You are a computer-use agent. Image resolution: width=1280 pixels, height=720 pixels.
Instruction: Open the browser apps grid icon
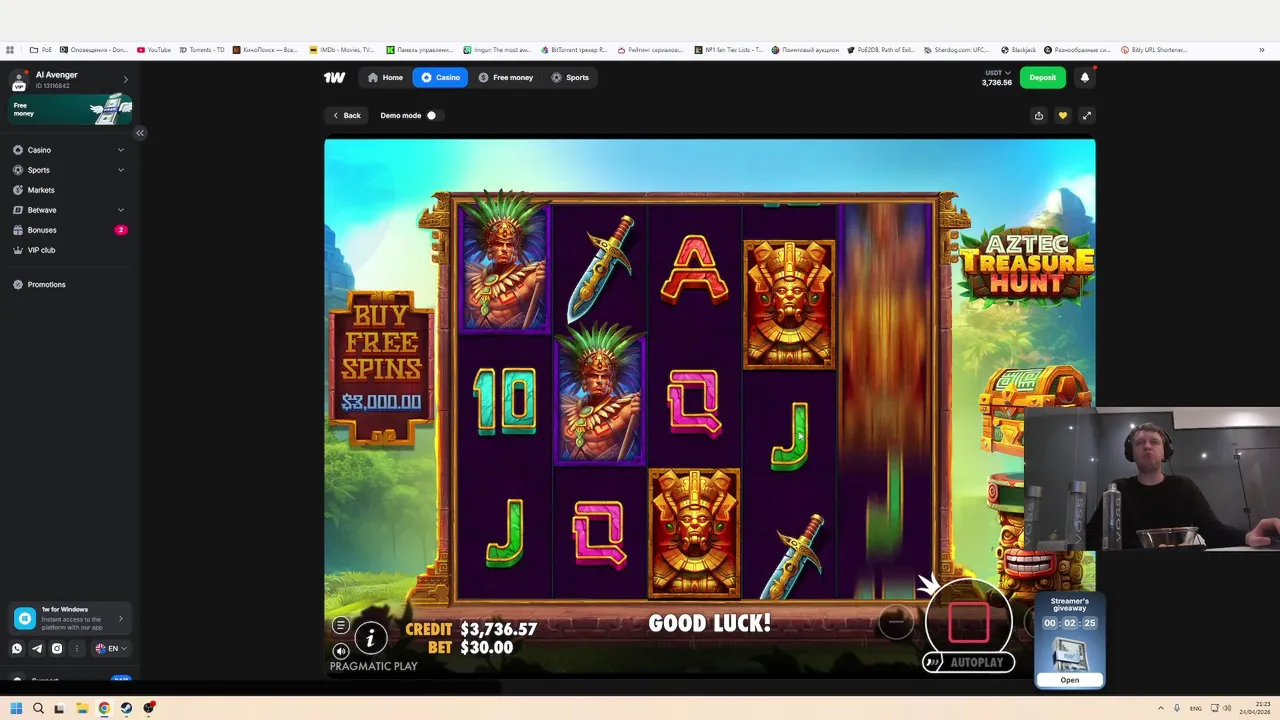[x=10, y=50]
